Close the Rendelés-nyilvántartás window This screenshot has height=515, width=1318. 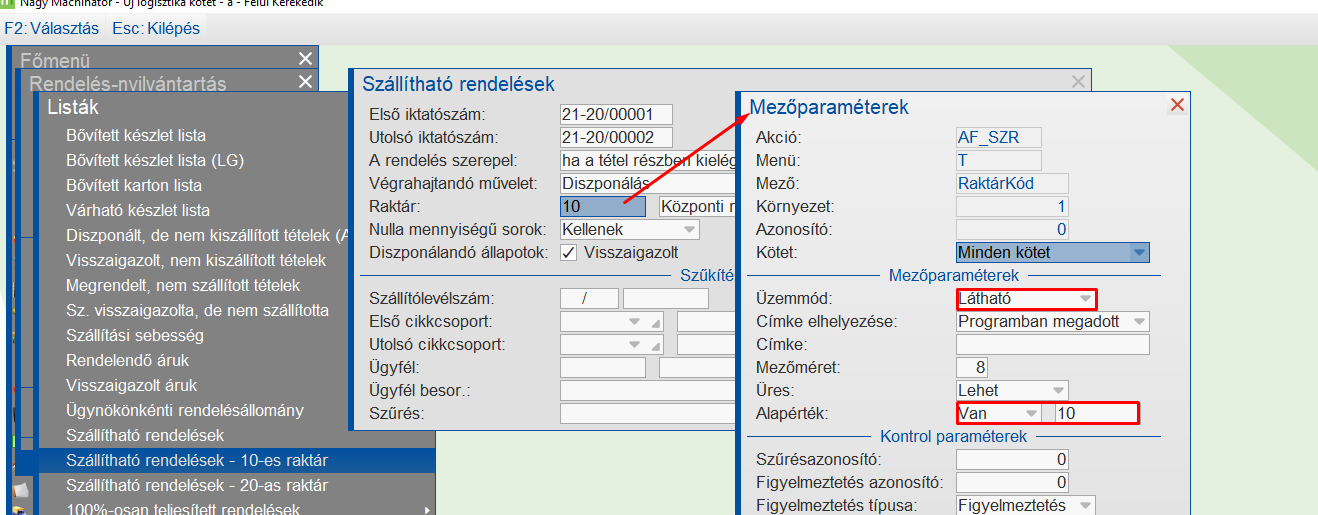305,82
